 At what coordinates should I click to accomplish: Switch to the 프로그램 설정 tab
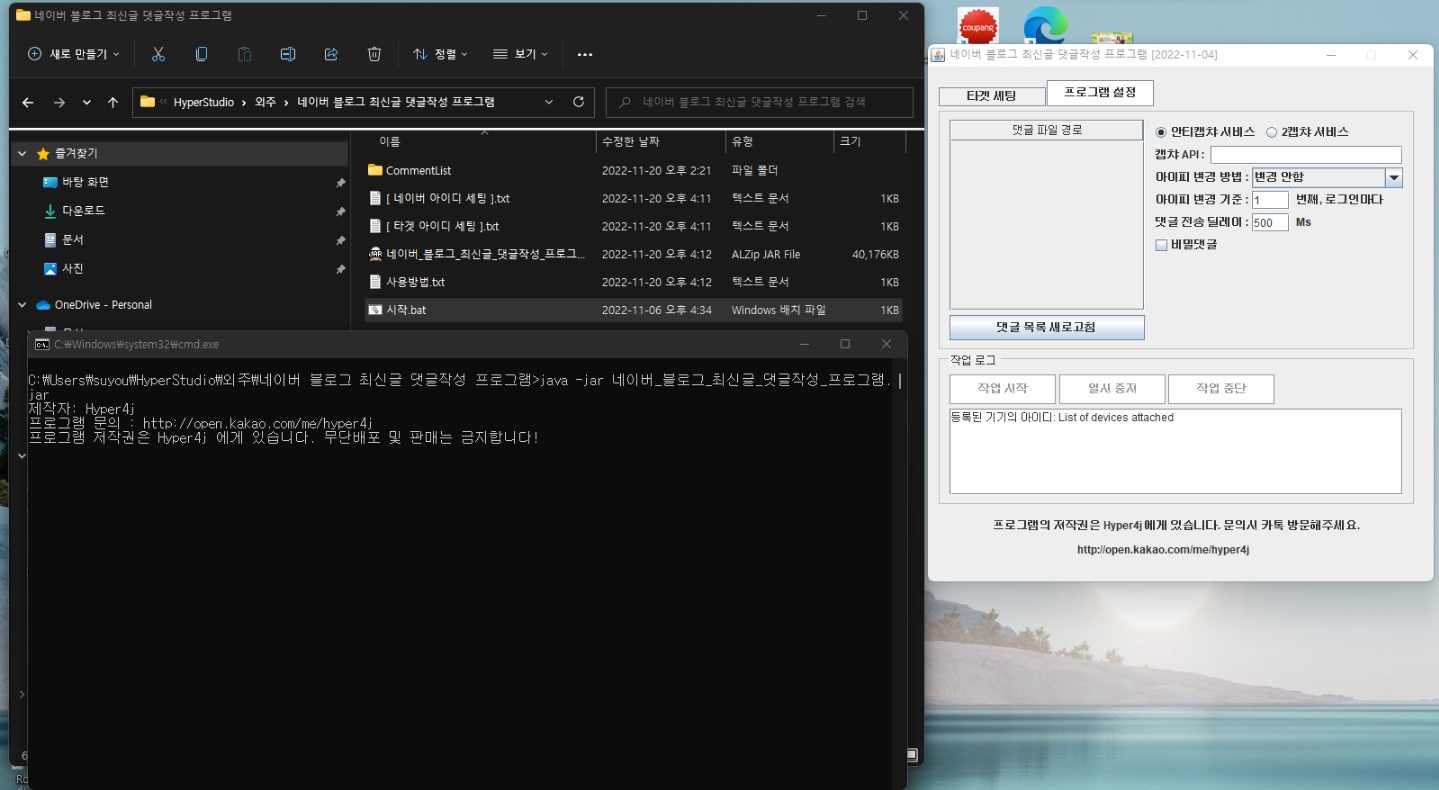[x=1100, y=92]
